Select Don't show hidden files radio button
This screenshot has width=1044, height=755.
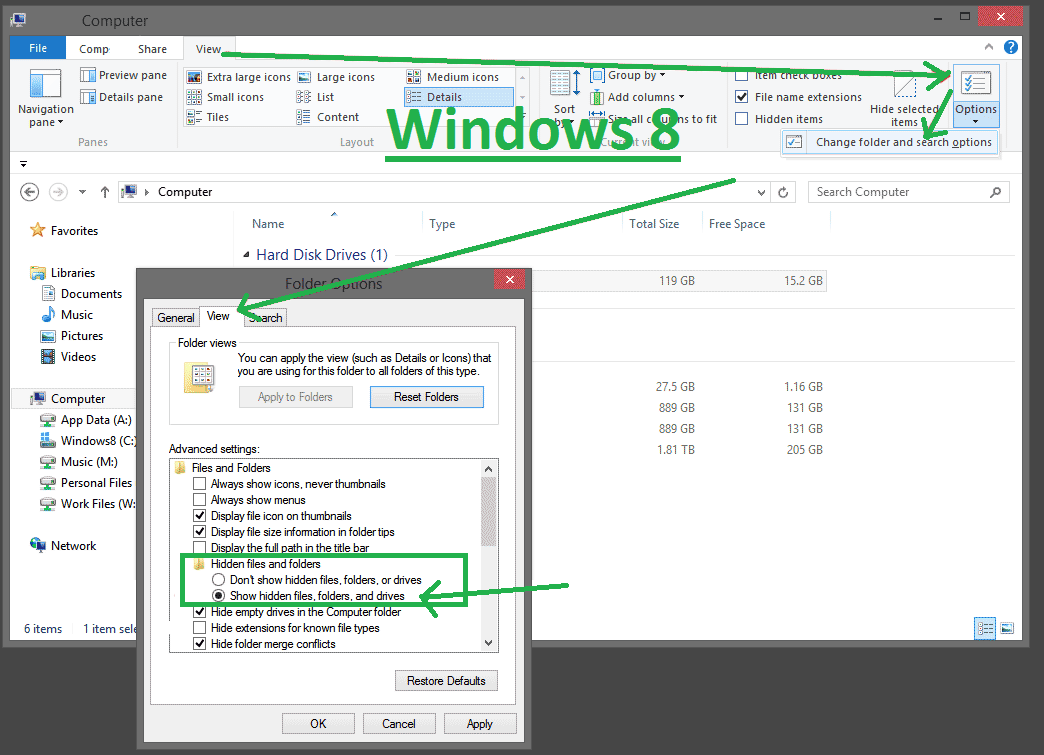[x=218, y=580]
